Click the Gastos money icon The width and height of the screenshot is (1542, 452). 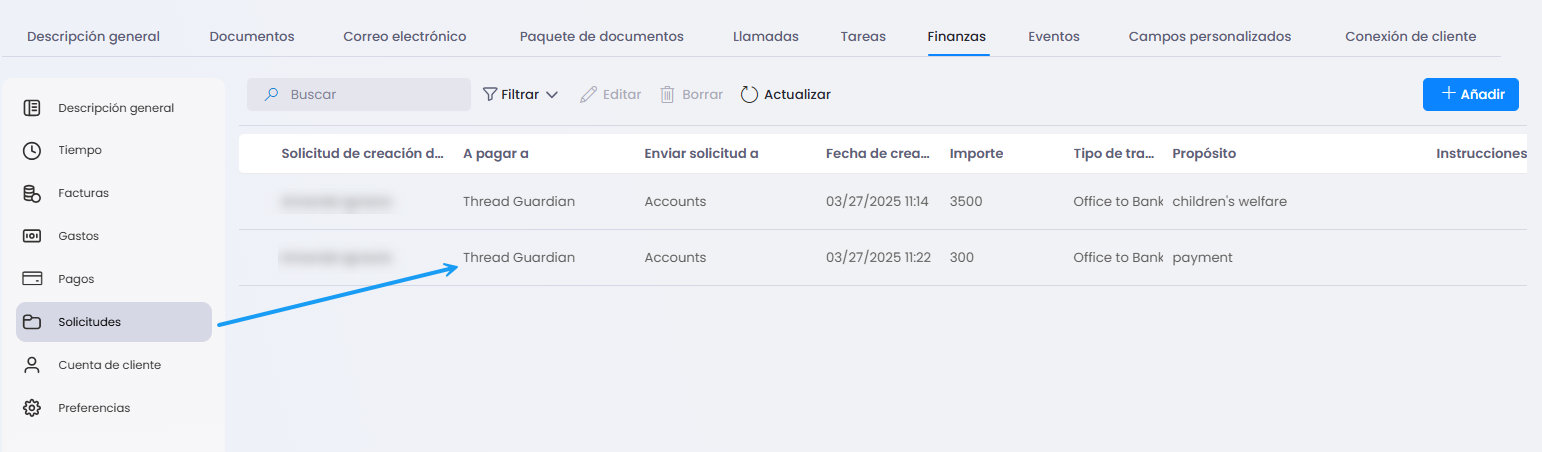tap(32, 236)
